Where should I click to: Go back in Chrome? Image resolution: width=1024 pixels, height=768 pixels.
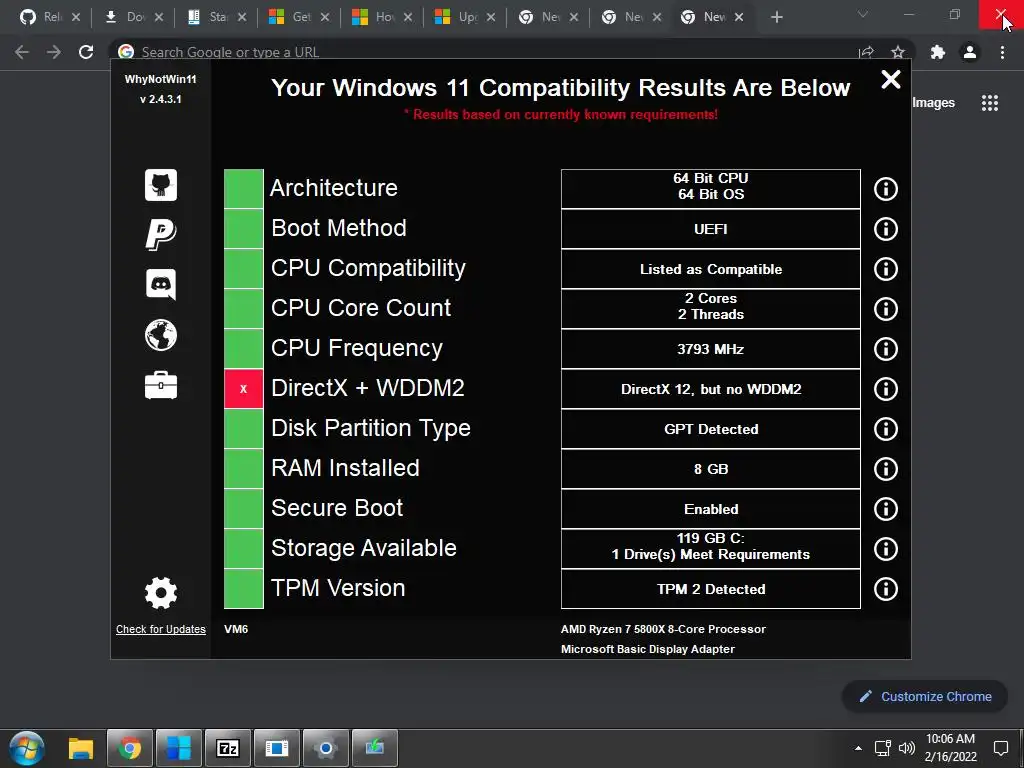[22, 52]
